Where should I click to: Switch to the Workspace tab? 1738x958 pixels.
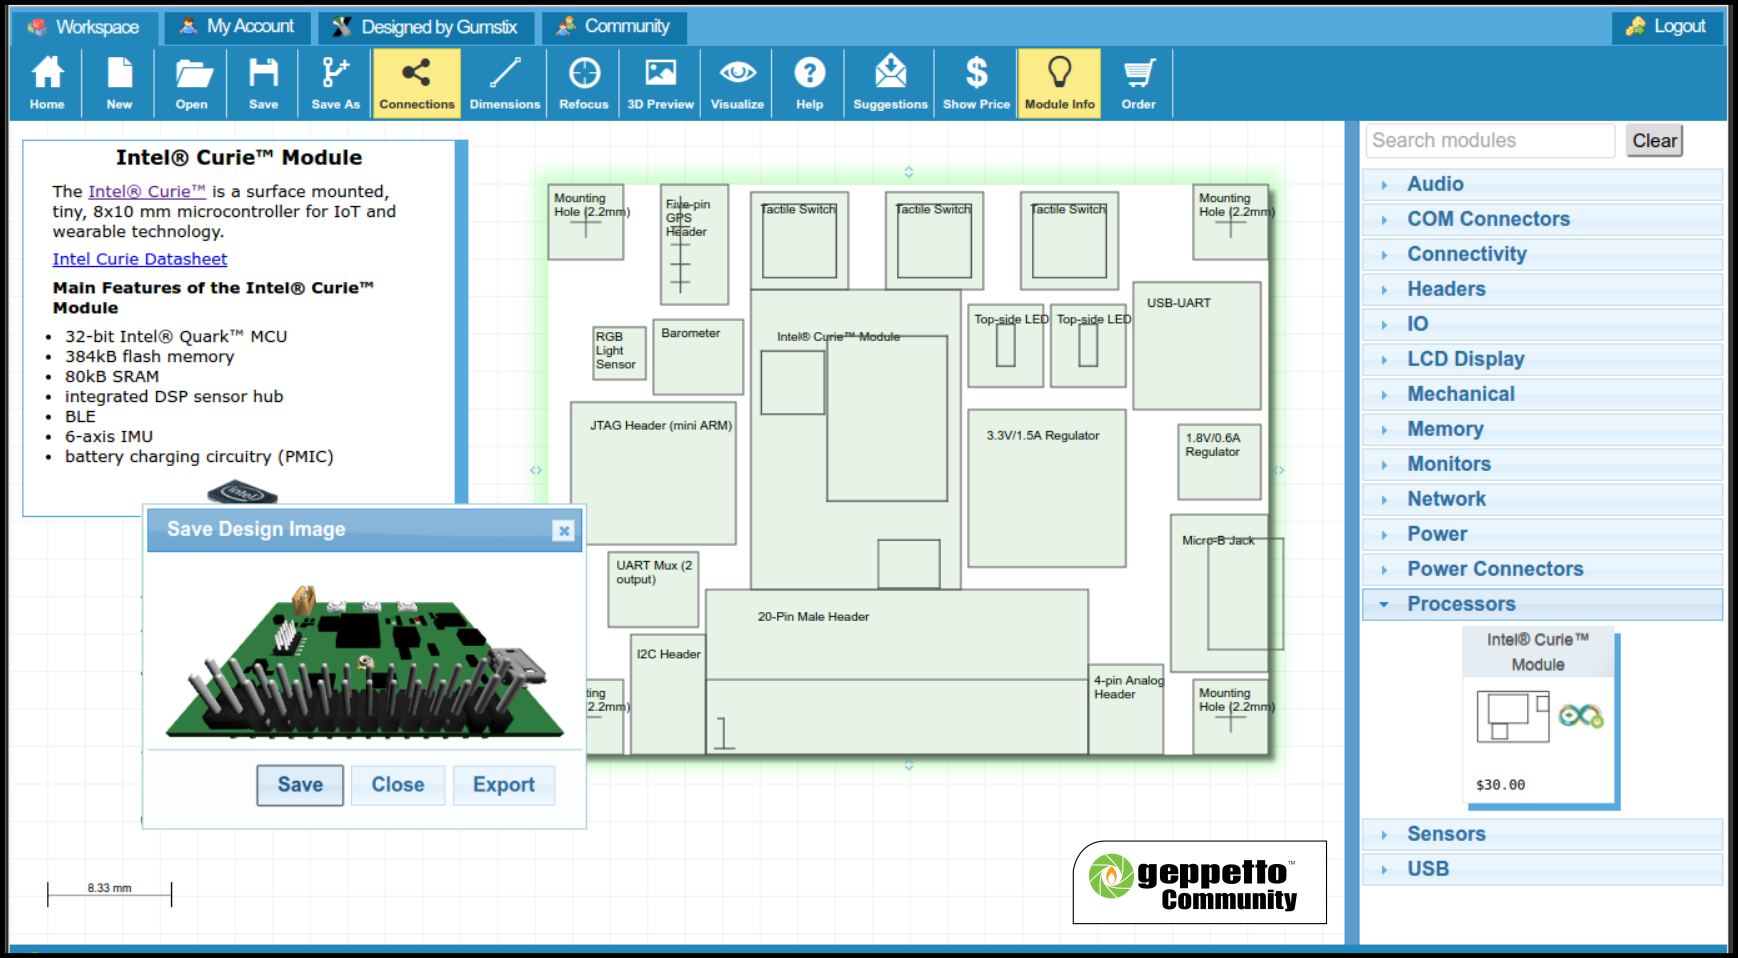click(x=83, y=27)
